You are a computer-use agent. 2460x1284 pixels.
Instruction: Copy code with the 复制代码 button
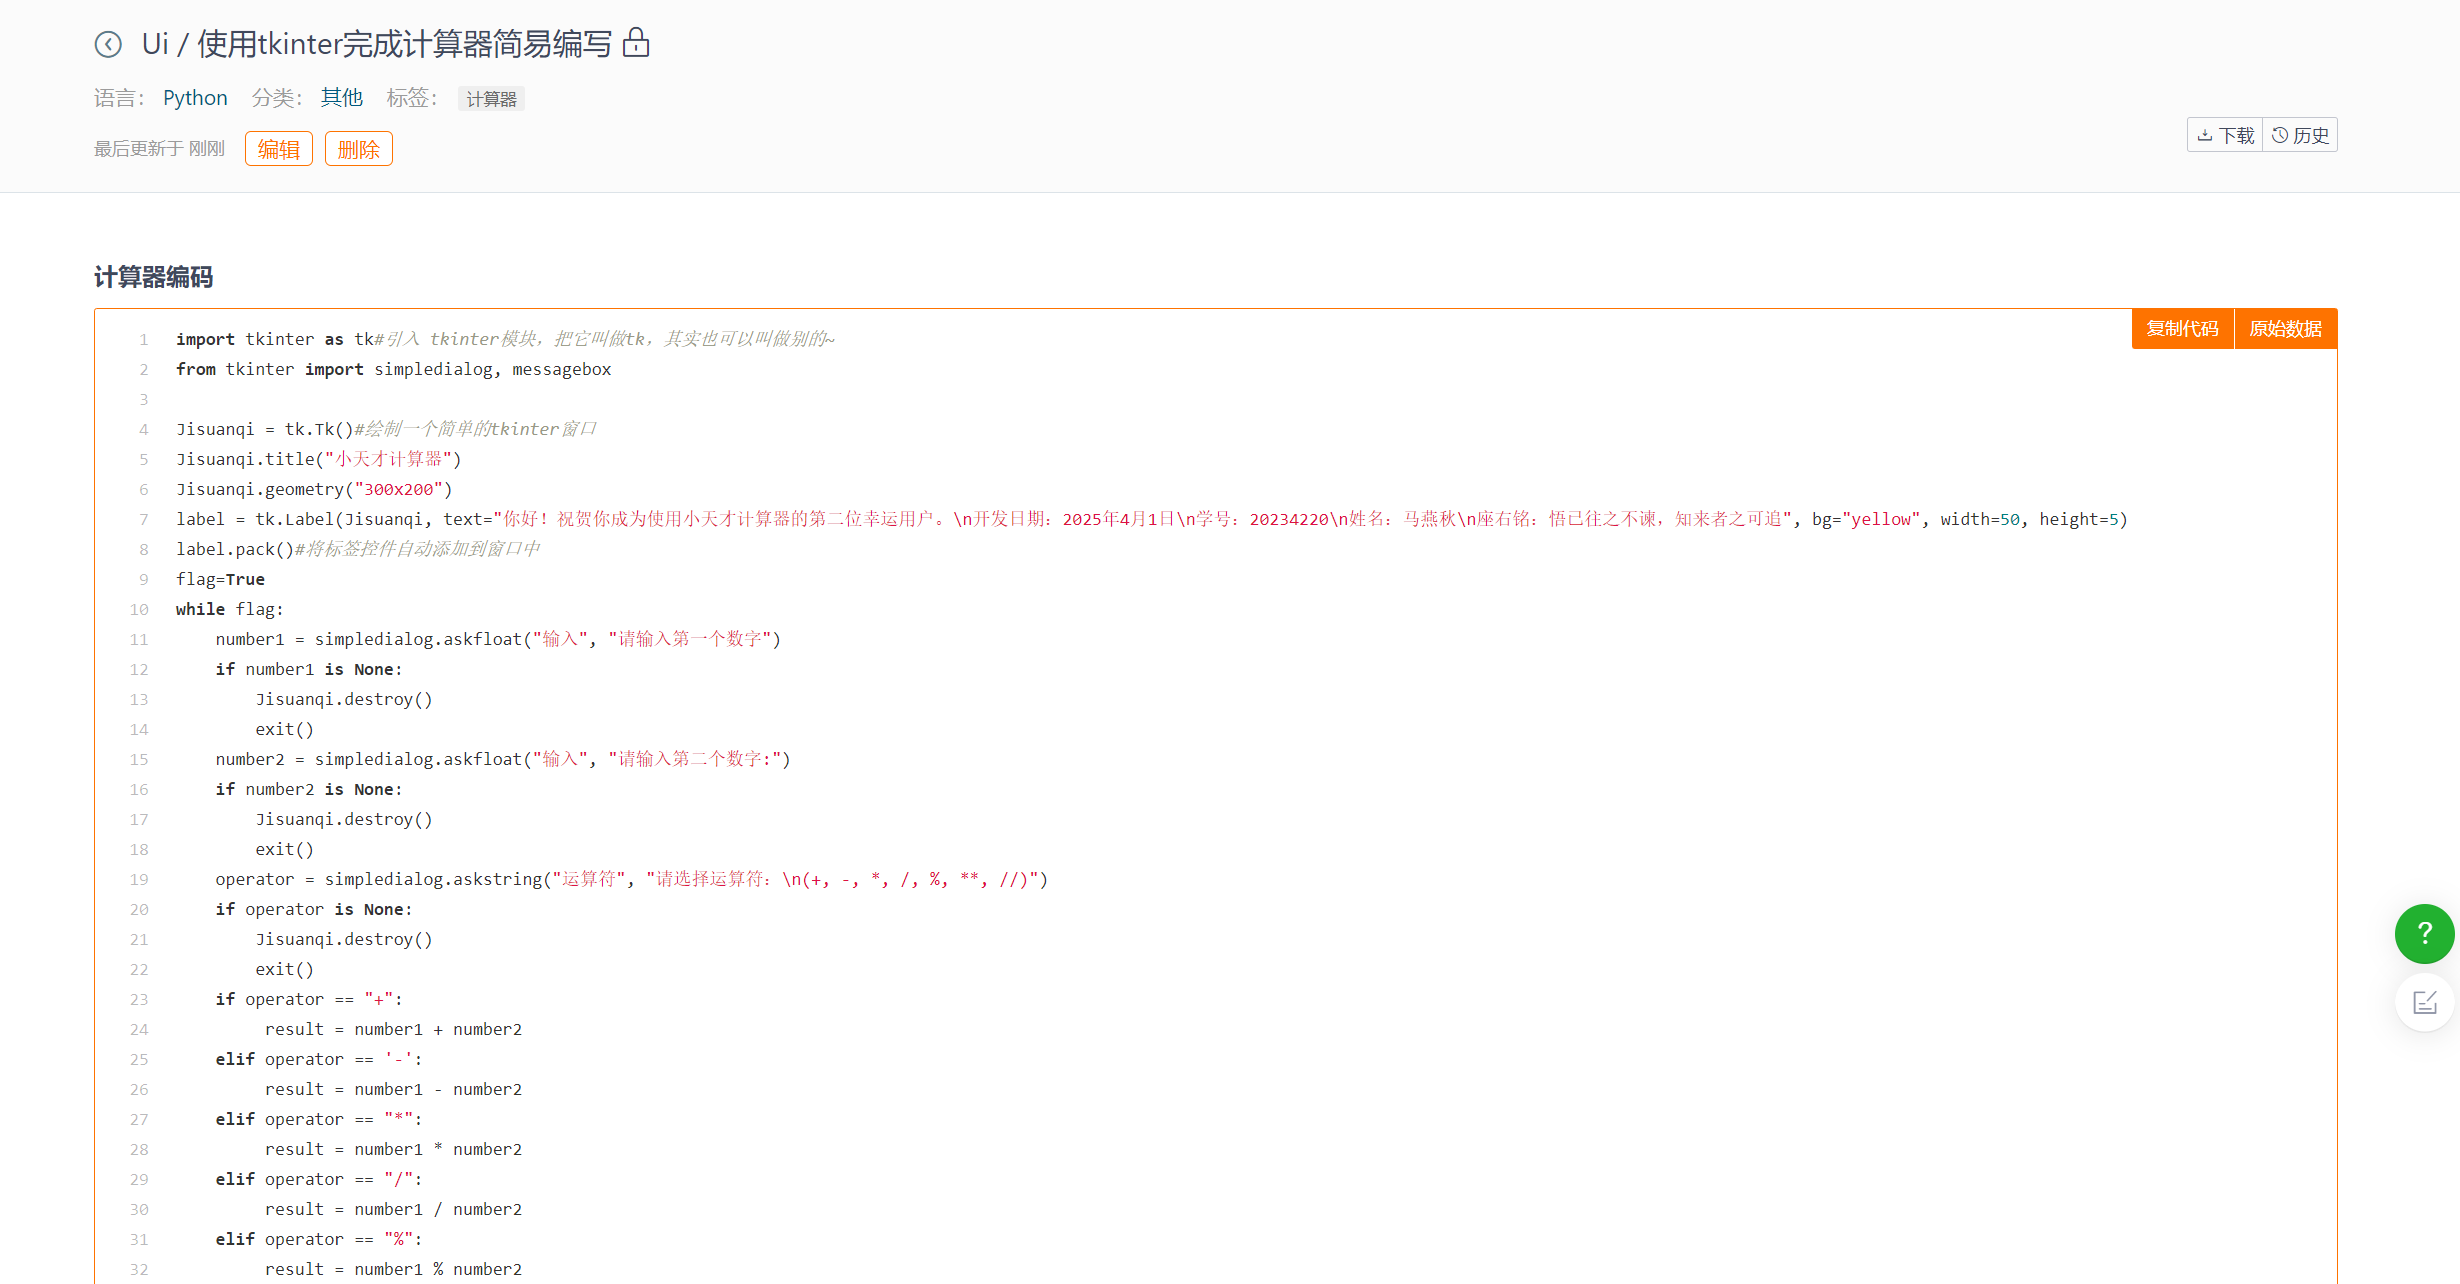coord(2182,329)
